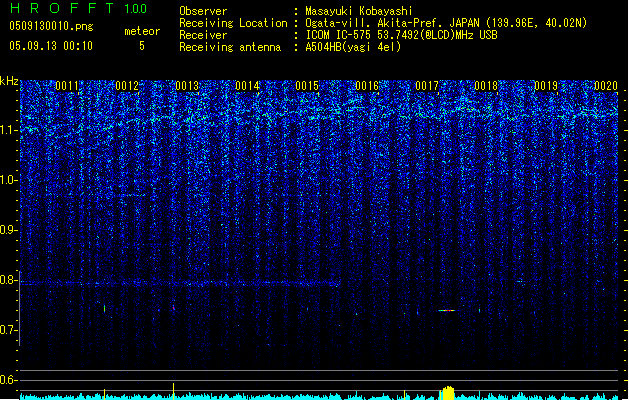
Task: Click the 0.6 kHz axis tick label
Action: 8,380
